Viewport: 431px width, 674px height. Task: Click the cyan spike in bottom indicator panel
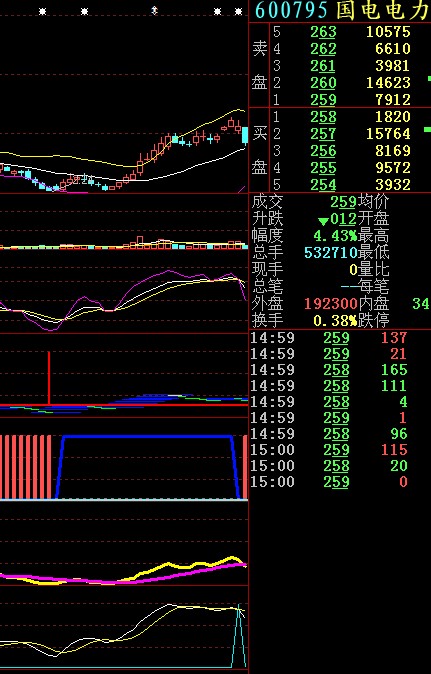[x=239, y=636]
